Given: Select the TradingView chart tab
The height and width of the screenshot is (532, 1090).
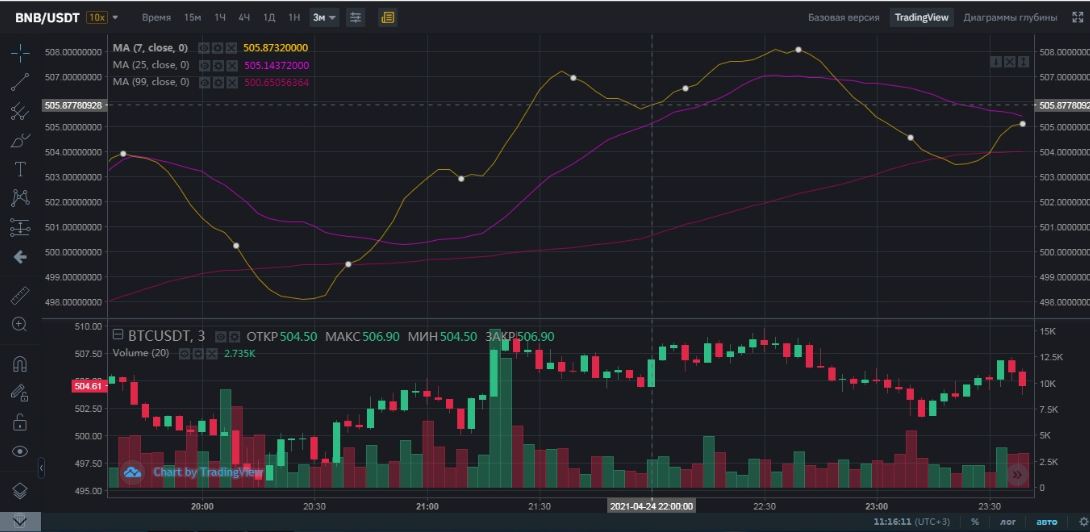Looking at the screenshot, I should (921, 17).
